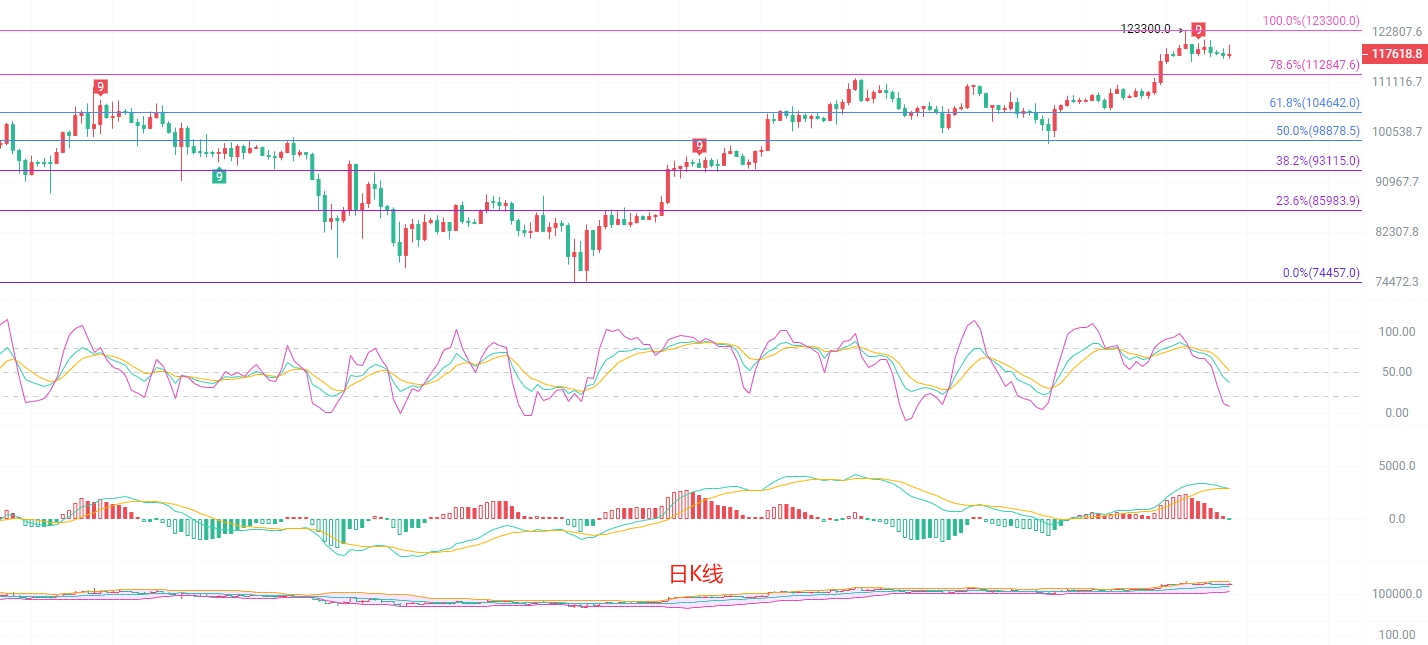The width and height of the screenshot is (1428, 645).
Task: Click the red current price tag 117618.8
Action: pyautogui.click(x=1396, y=54)
